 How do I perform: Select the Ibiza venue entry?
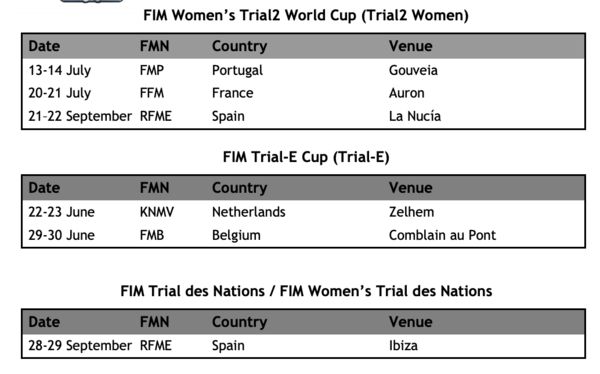pyautogui.click(x=403, y=346)
